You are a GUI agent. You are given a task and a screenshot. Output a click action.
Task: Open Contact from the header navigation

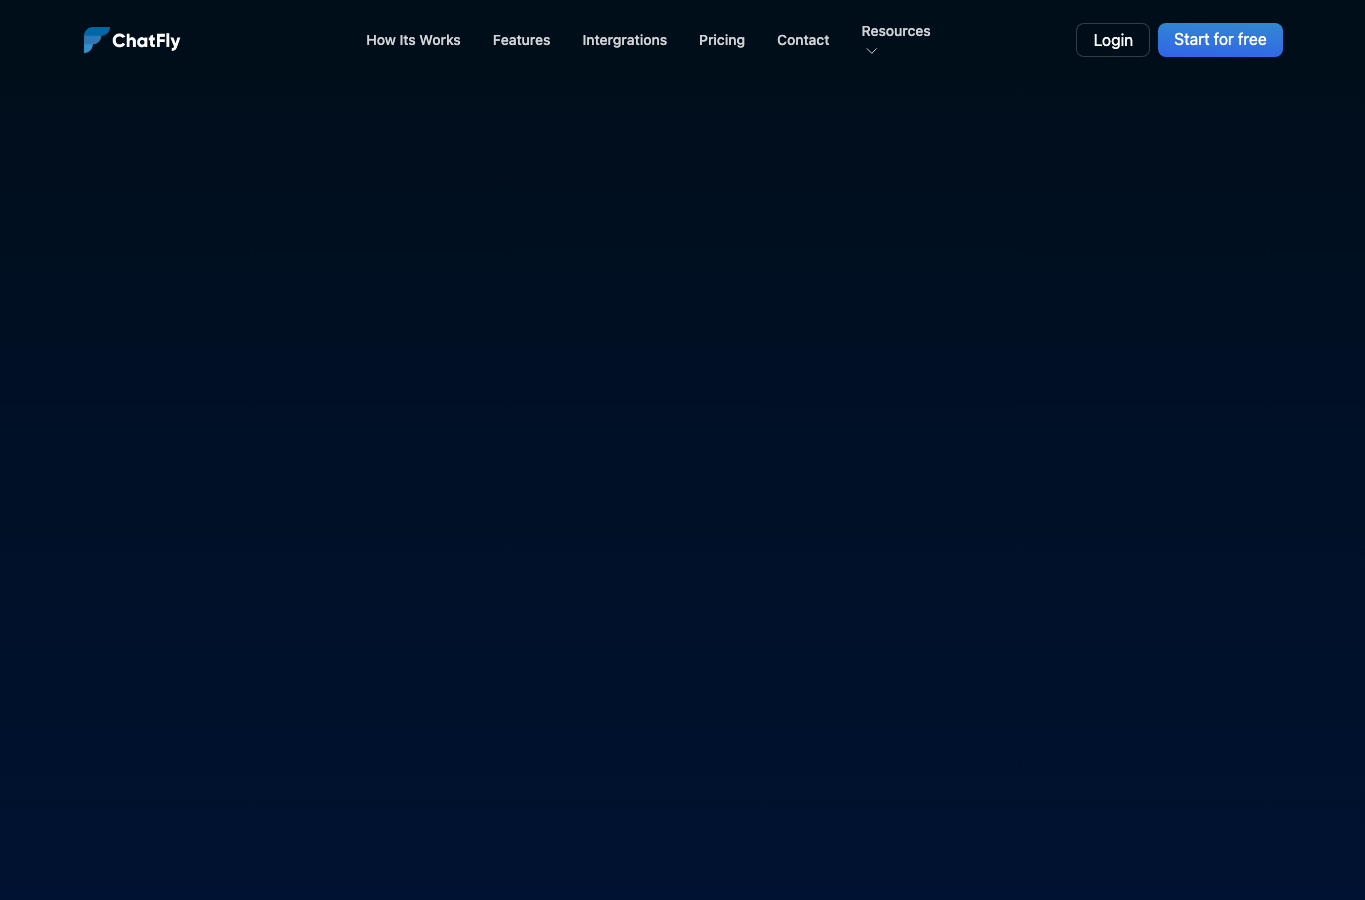[803, 40]
